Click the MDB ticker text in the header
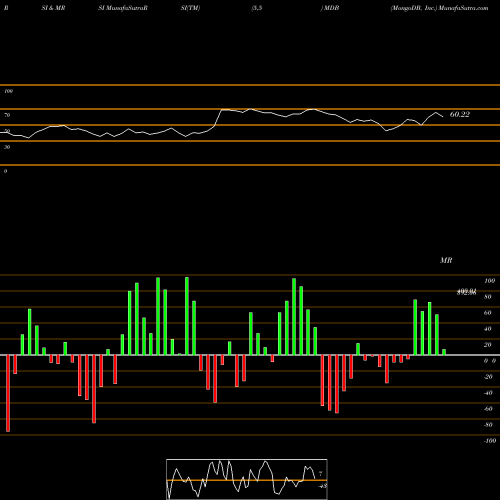The width and height of the screenshot is (500, 500). coord(331,8)
